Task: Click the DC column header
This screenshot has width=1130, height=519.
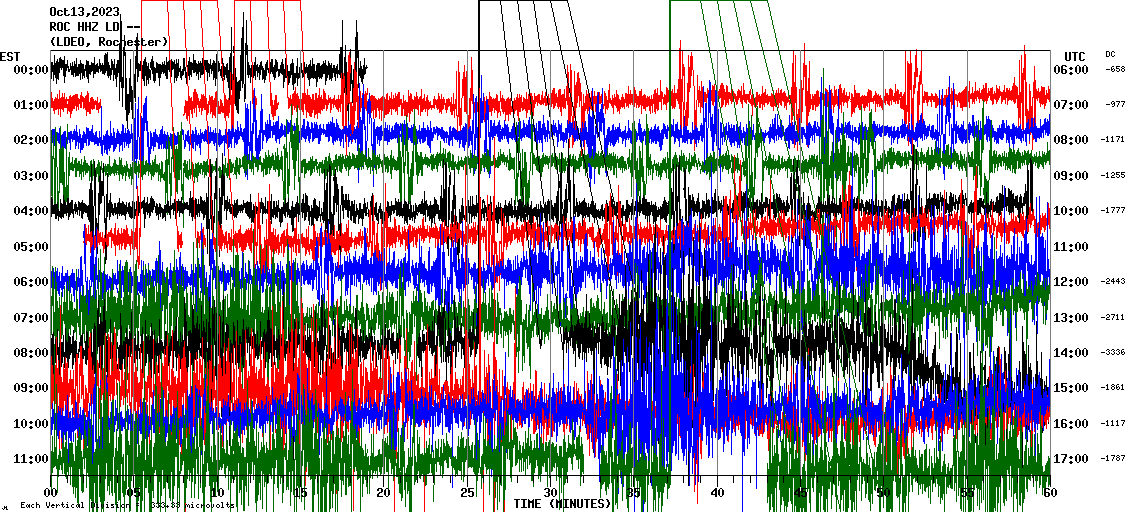Action: (x=1110, y=54)
